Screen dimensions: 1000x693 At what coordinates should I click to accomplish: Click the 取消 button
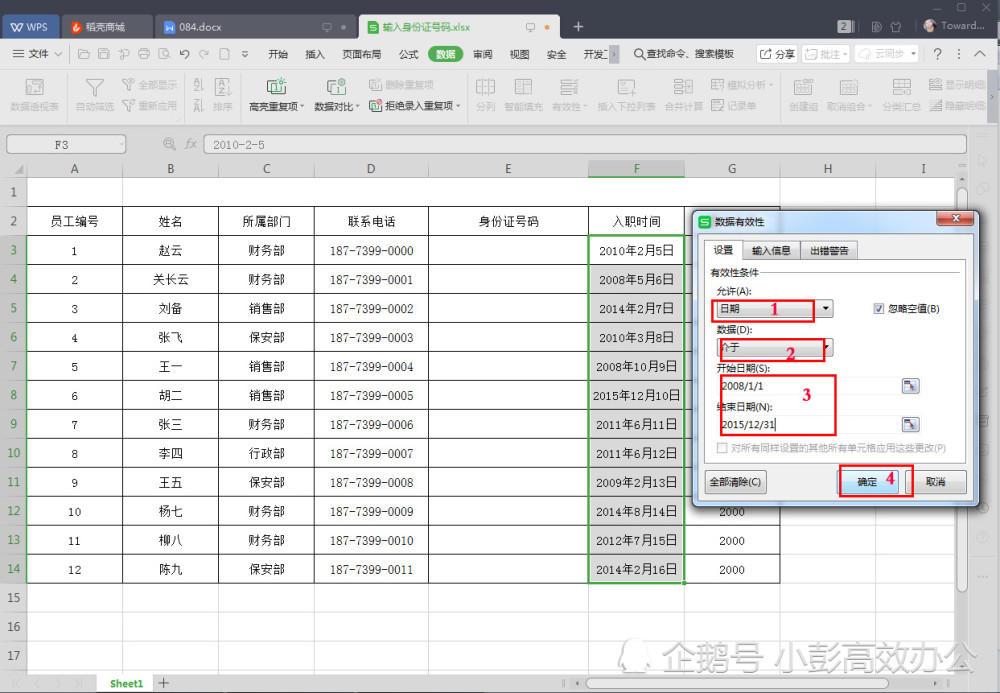pyautogui.click(x=936, y=482)
